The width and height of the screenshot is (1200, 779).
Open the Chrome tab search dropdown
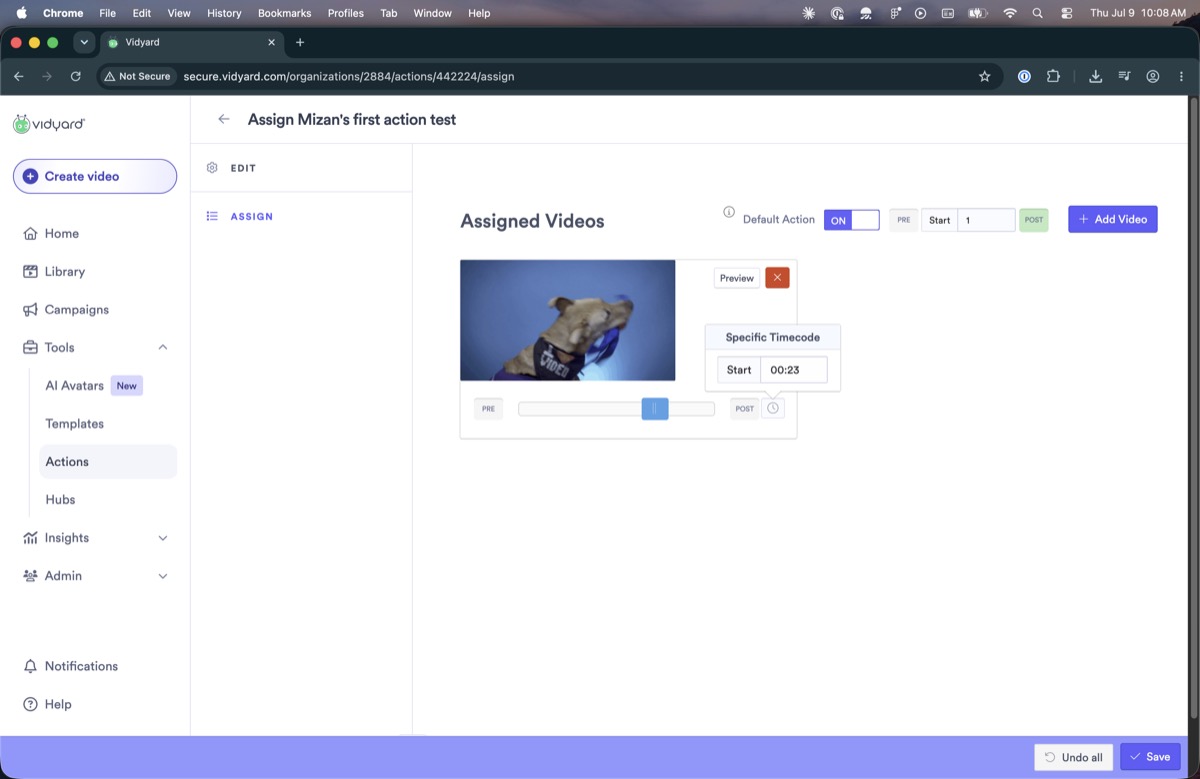coord(84,42)
